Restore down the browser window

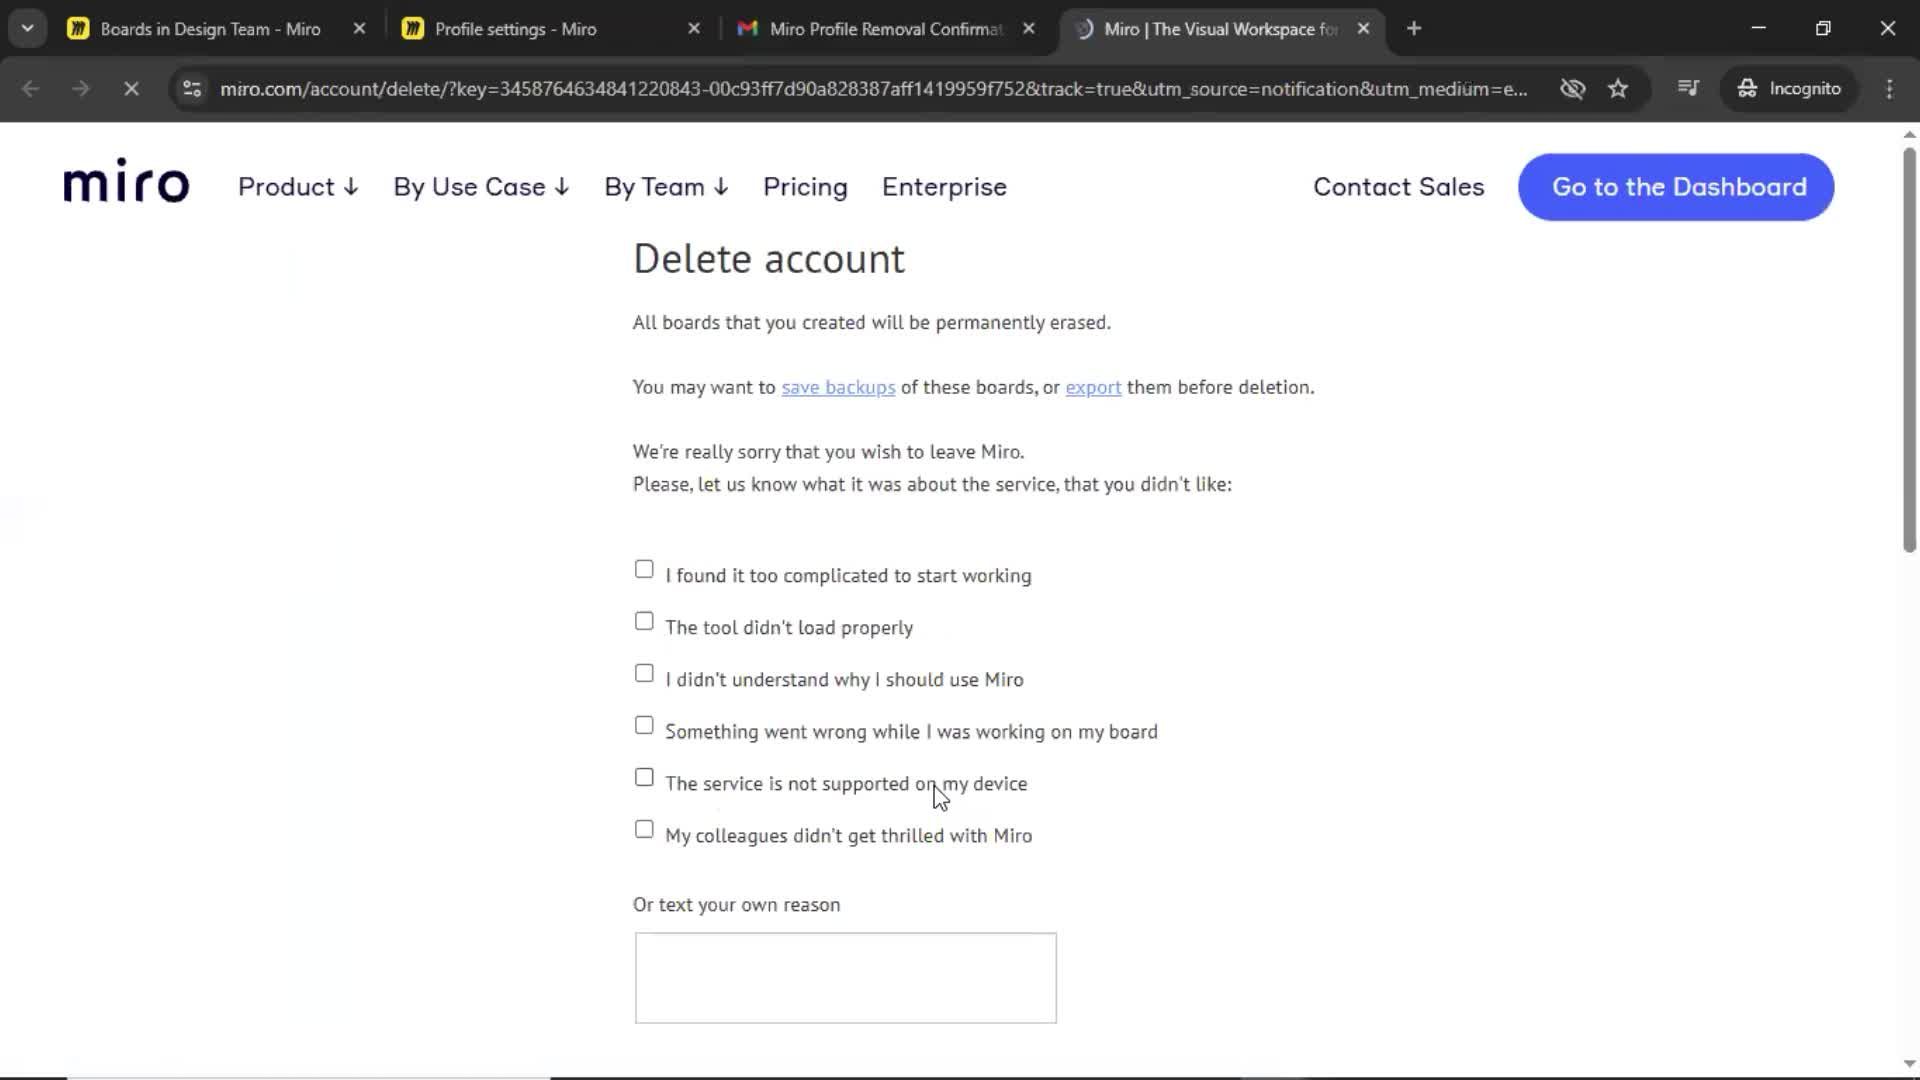(x=1823, y=29)
